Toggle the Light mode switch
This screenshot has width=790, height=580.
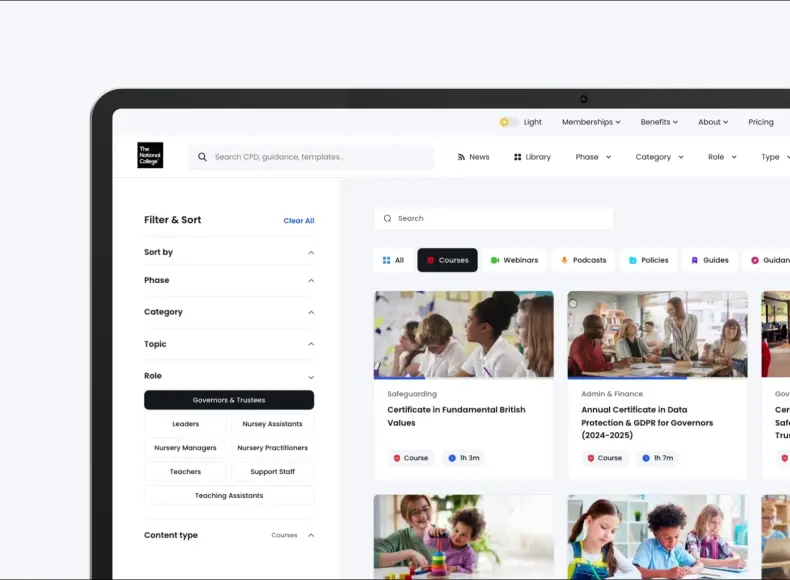click(509, 122)
